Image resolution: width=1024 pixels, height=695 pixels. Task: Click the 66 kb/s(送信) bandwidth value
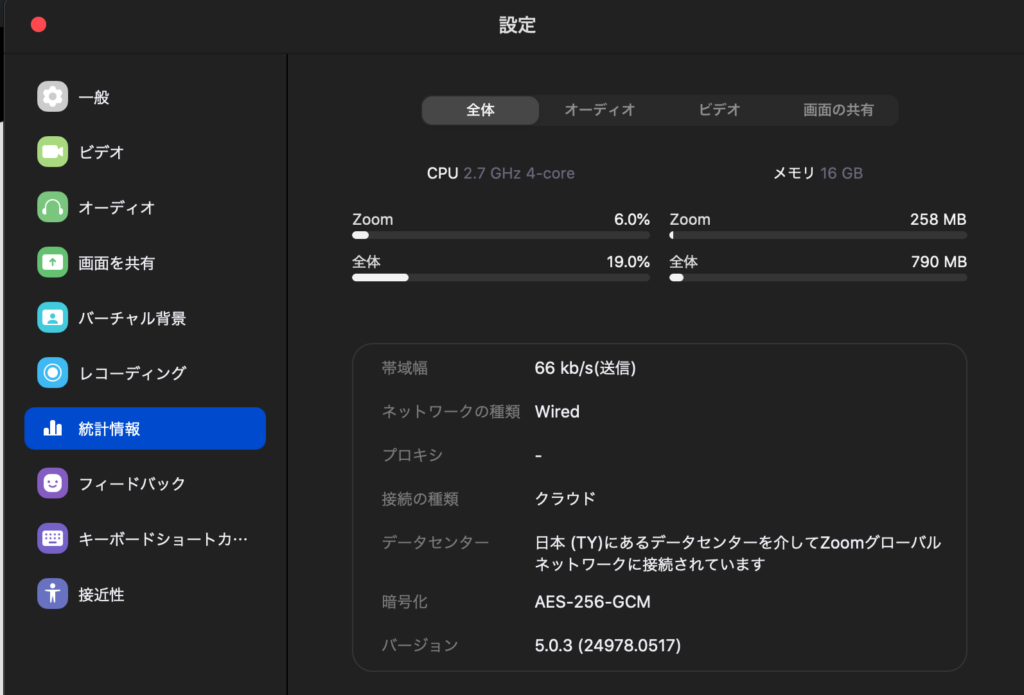click(585, 368)
